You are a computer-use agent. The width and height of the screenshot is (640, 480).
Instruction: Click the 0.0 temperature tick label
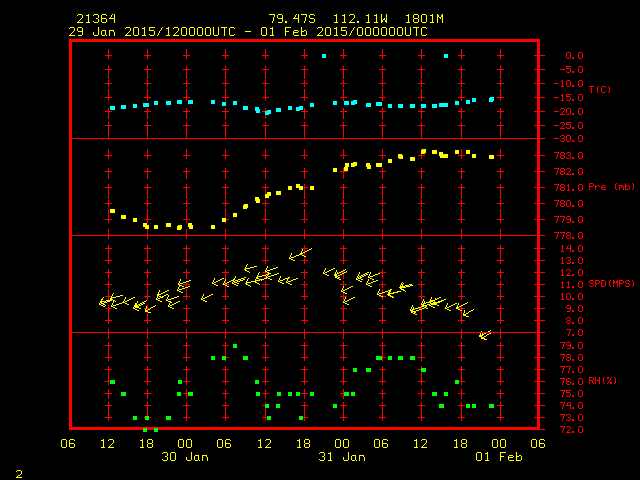574,56
